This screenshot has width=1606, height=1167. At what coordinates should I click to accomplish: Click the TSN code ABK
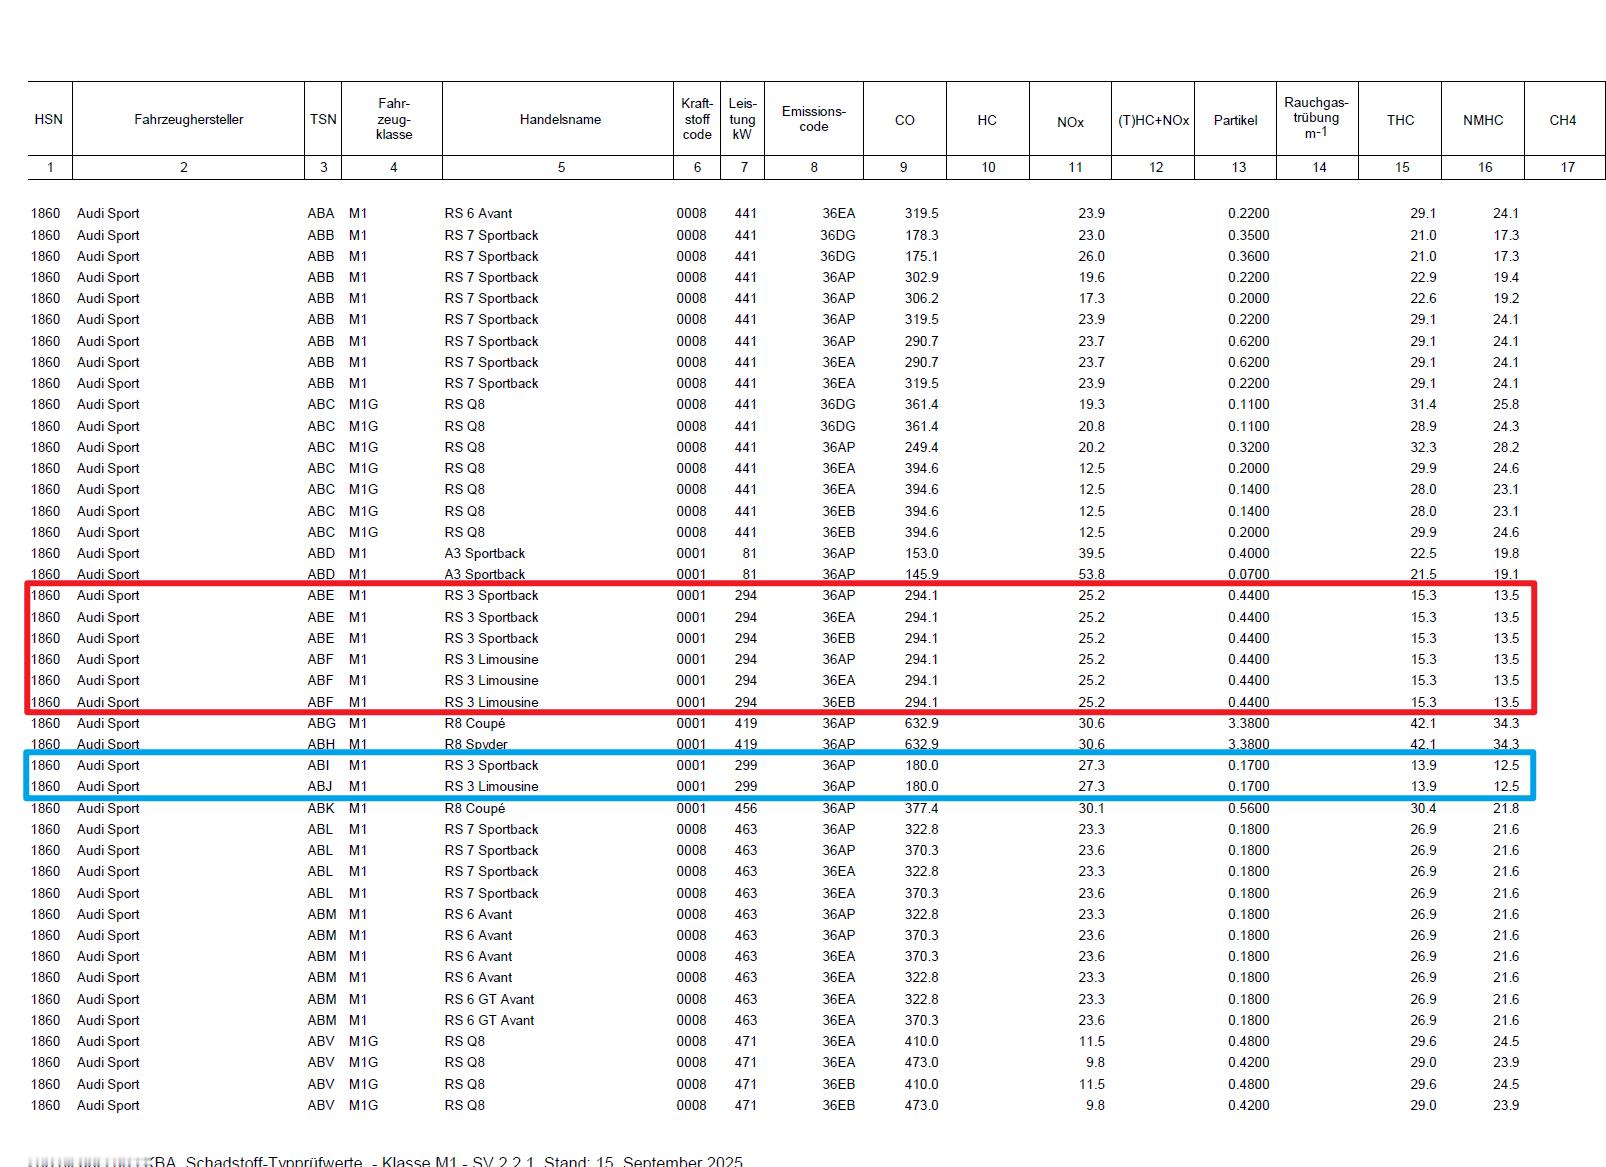pyautogui.click(x=322, y=808)
